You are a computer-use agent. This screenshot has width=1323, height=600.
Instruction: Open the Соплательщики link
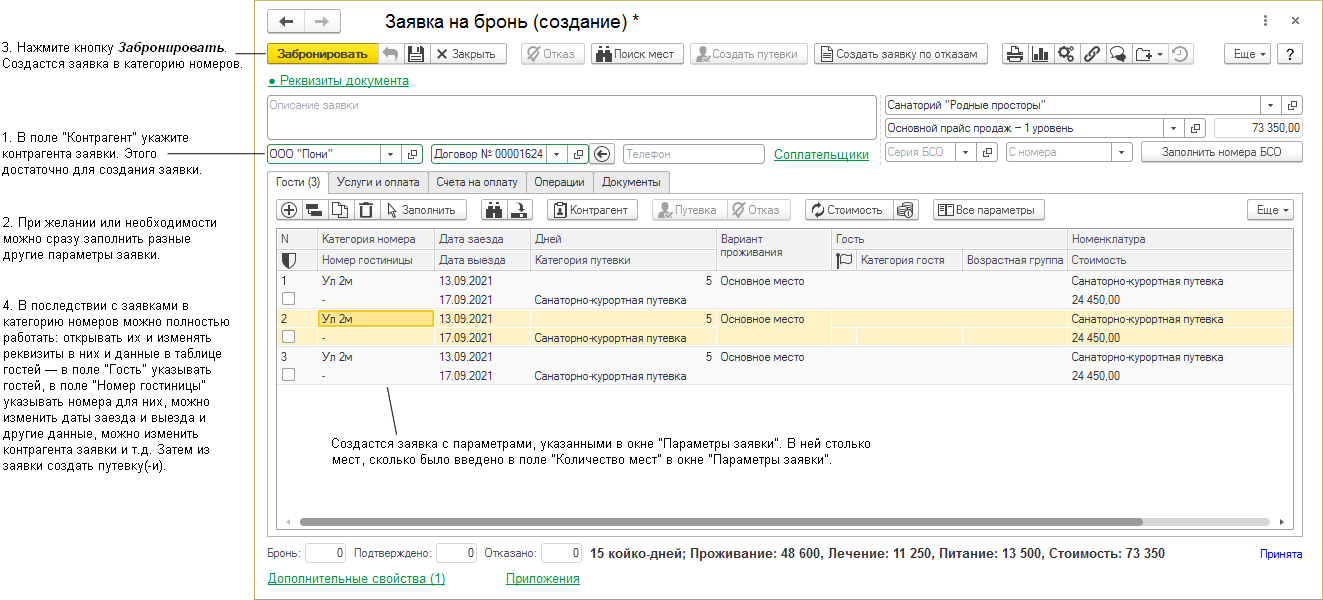point(821,155)
